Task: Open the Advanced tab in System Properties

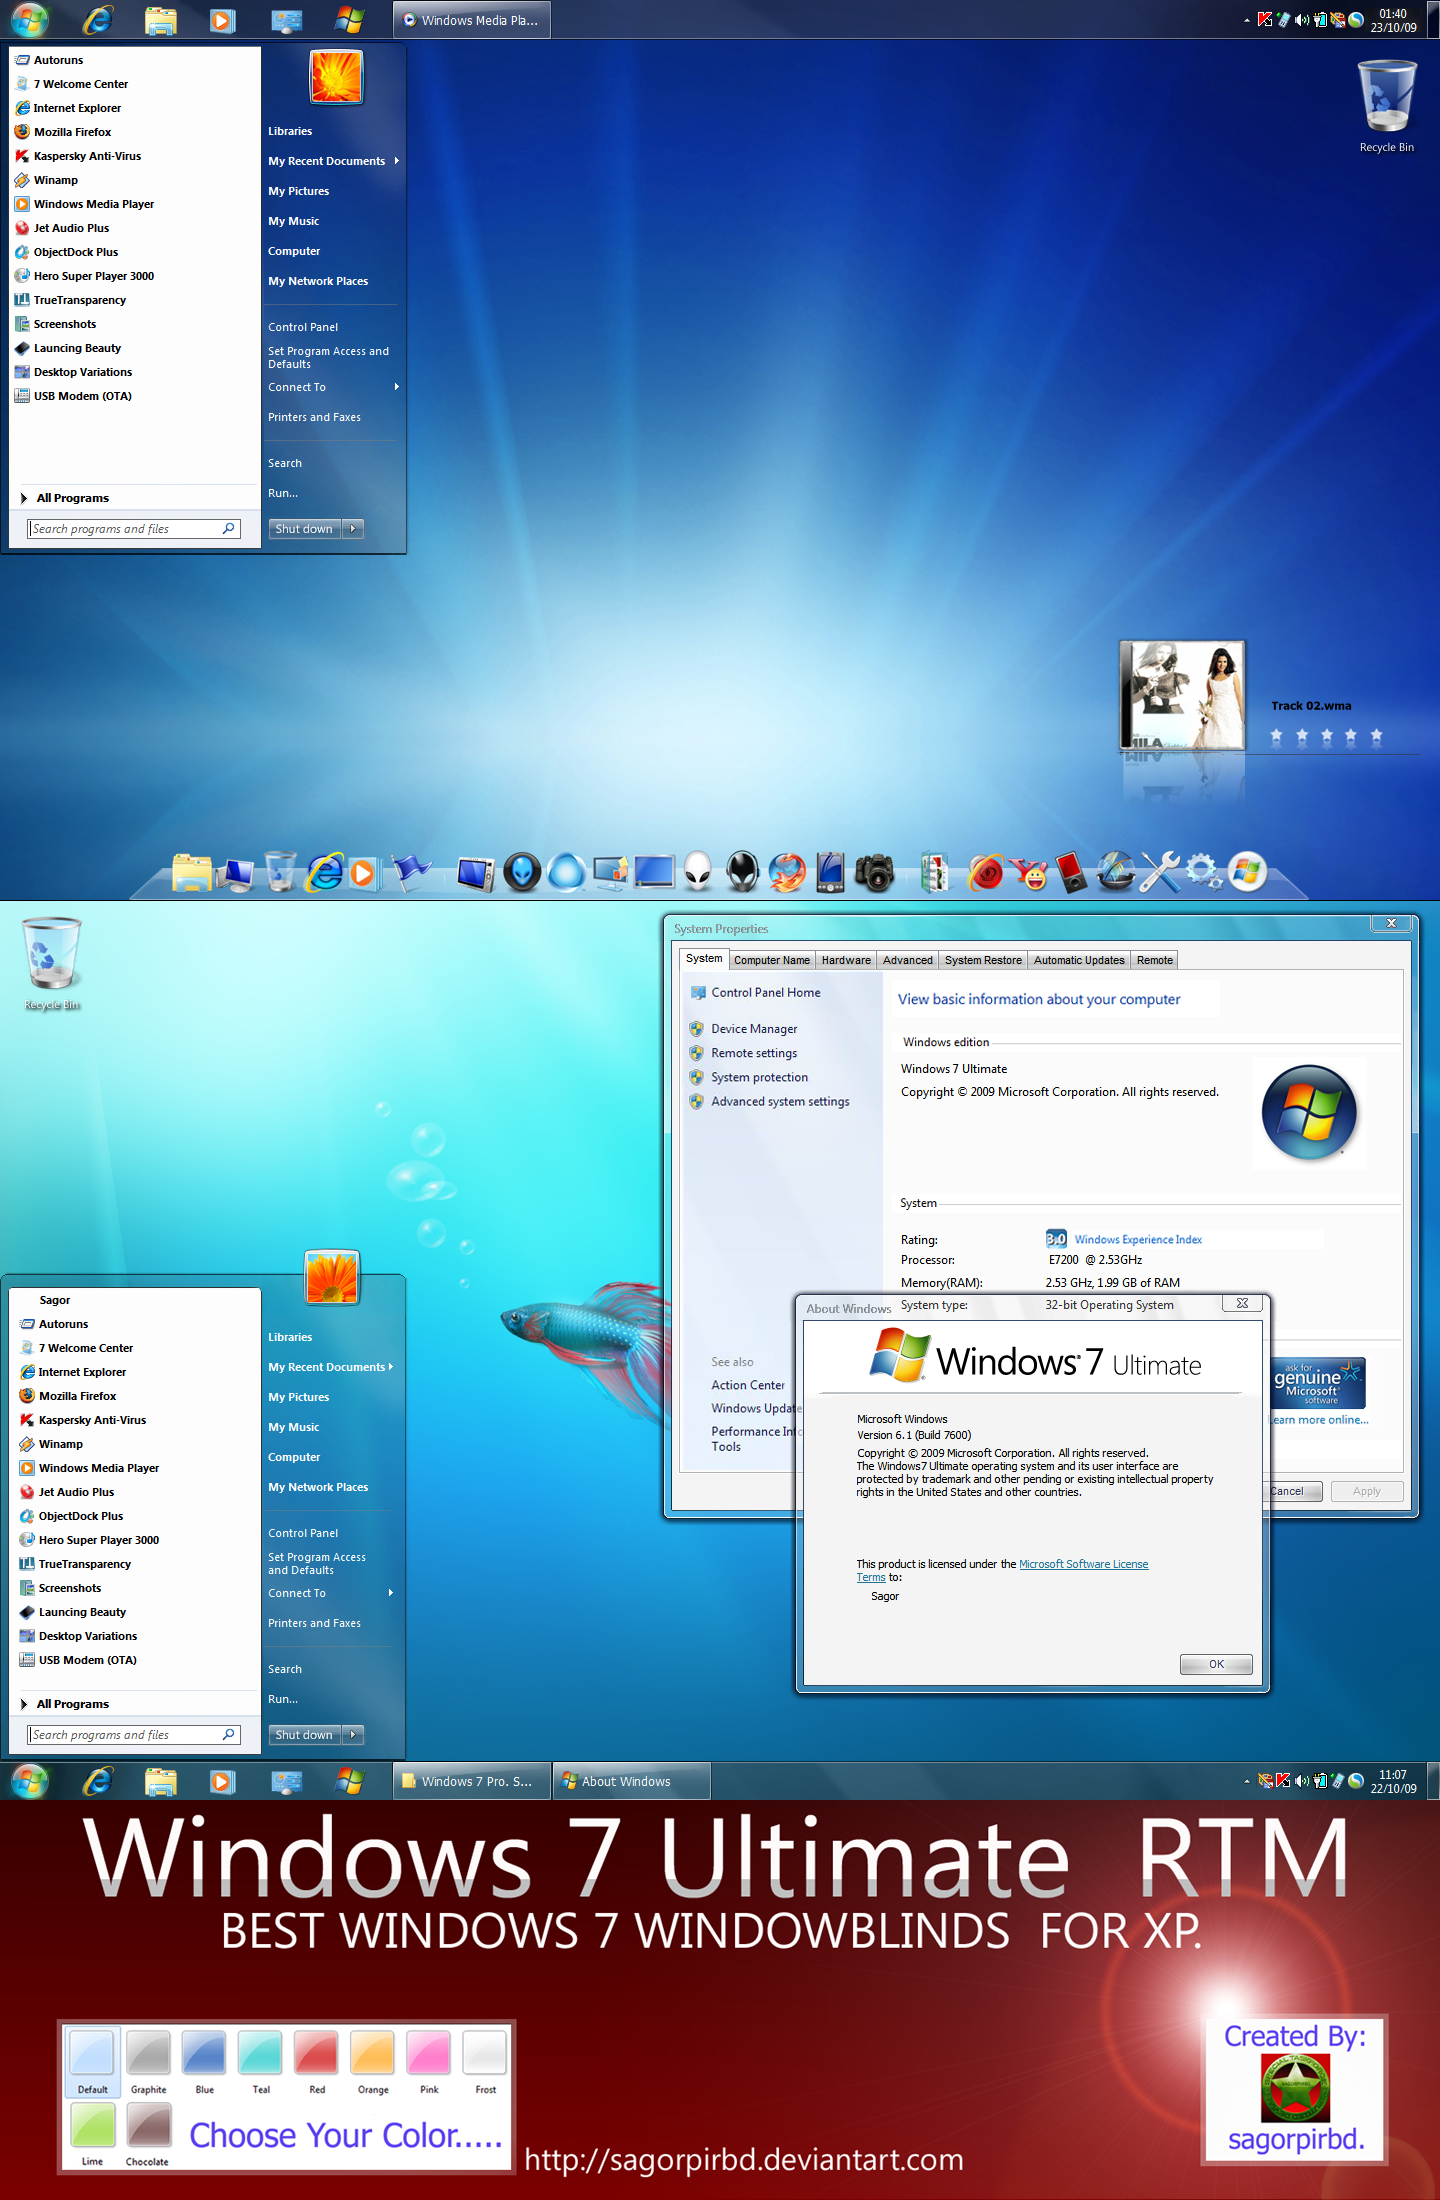Action: coord(907,960)
